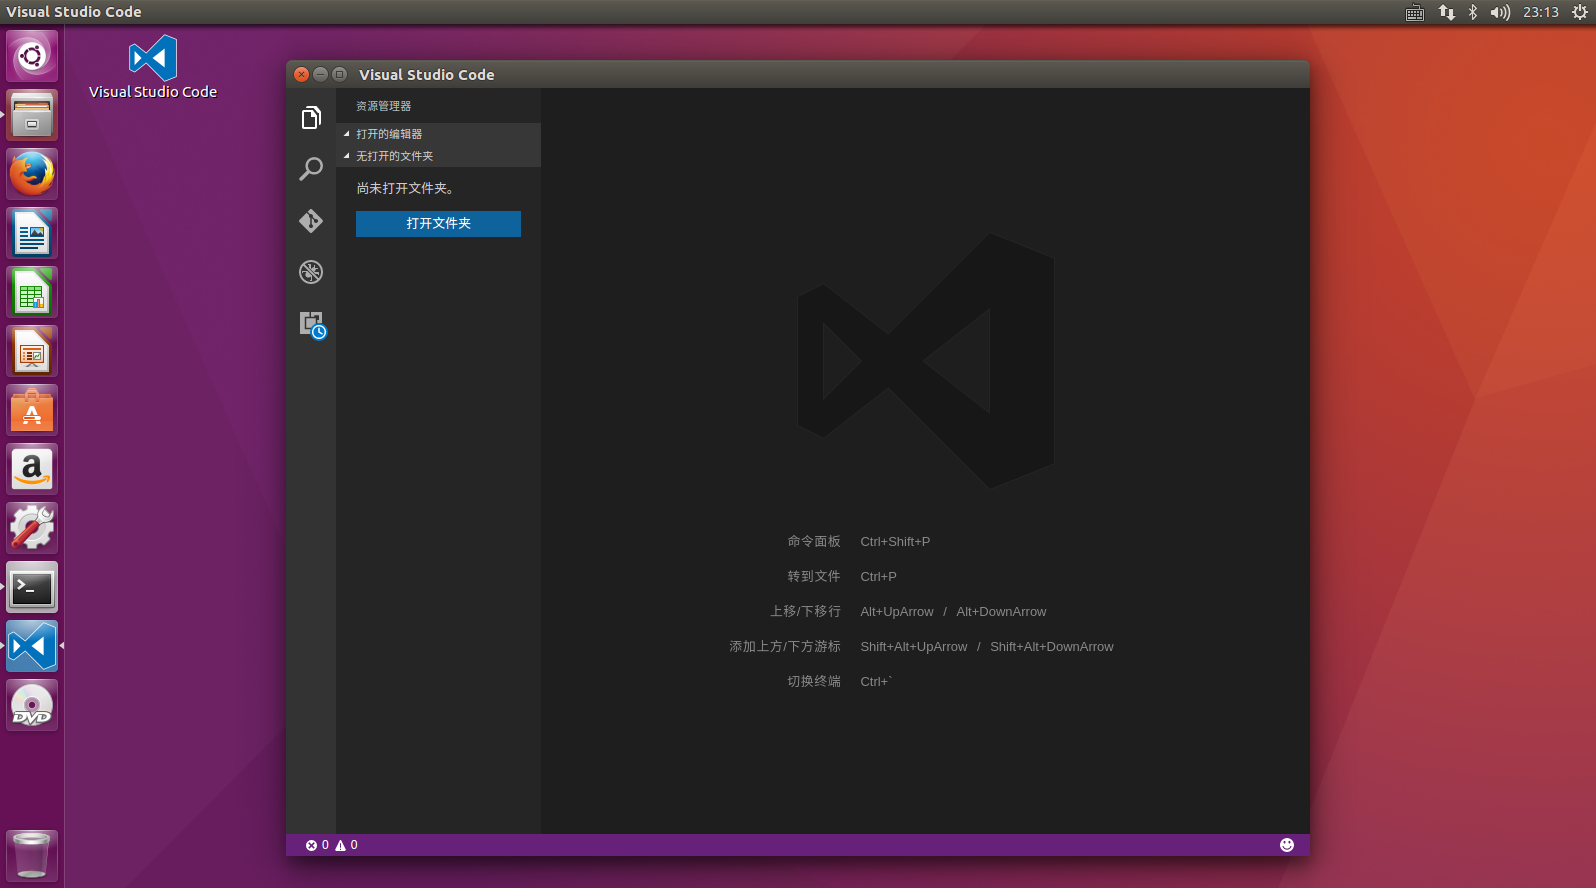Open Ubuntu Software in launcher
1596x888 pixels.
coord(32,410)
